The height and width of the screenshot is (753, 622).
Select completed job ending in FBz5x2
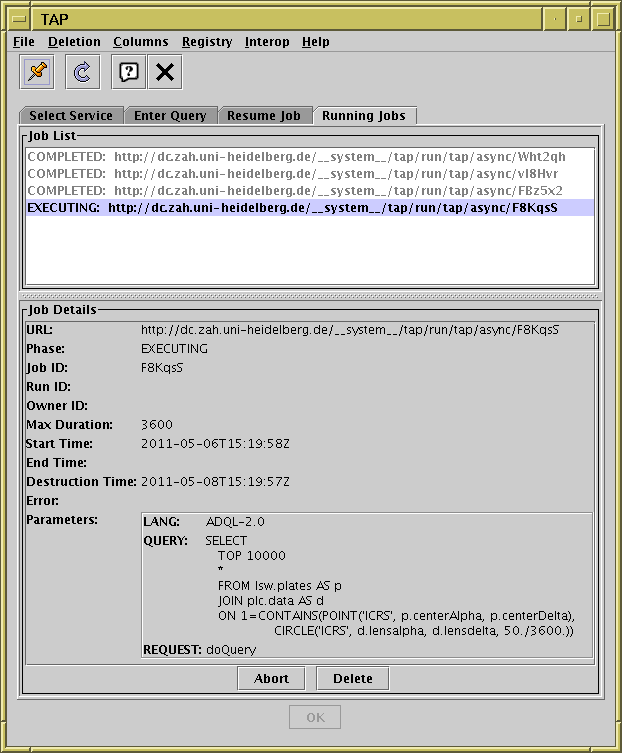(x=310, y=190)
